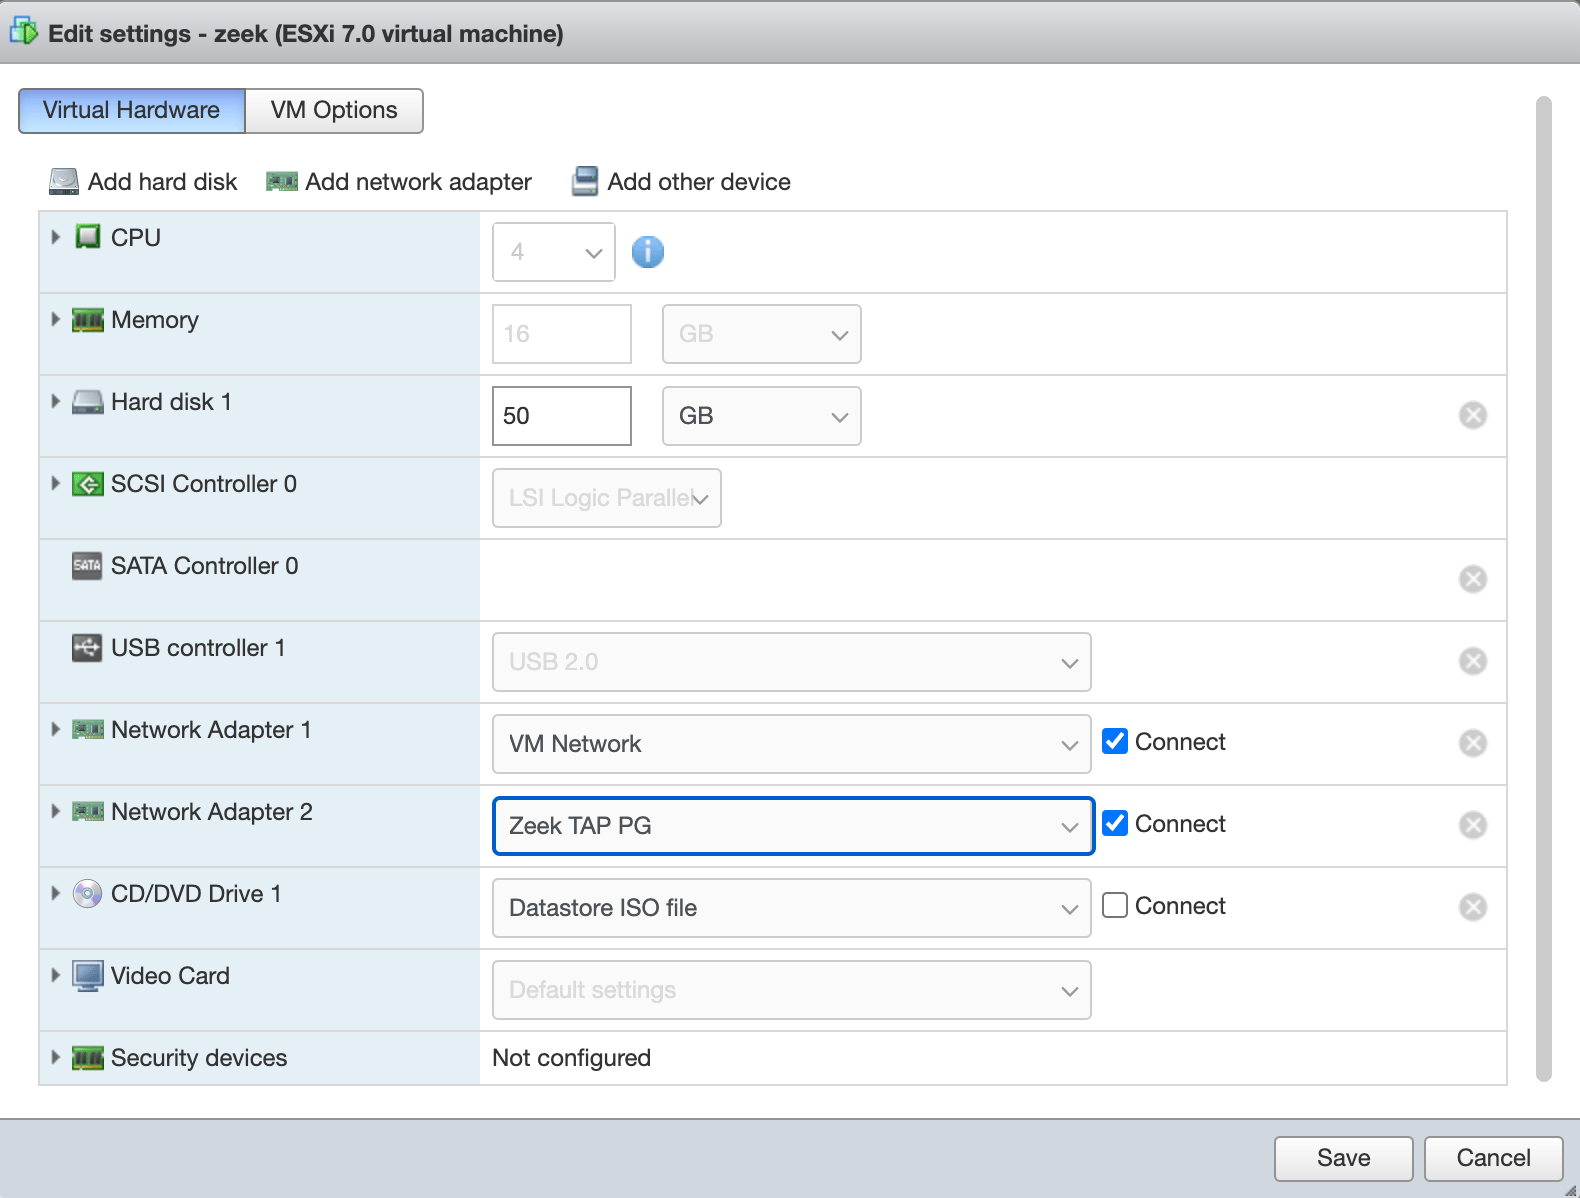
Task: Remove SATA Controller 0
Action: coord(1473,579)
